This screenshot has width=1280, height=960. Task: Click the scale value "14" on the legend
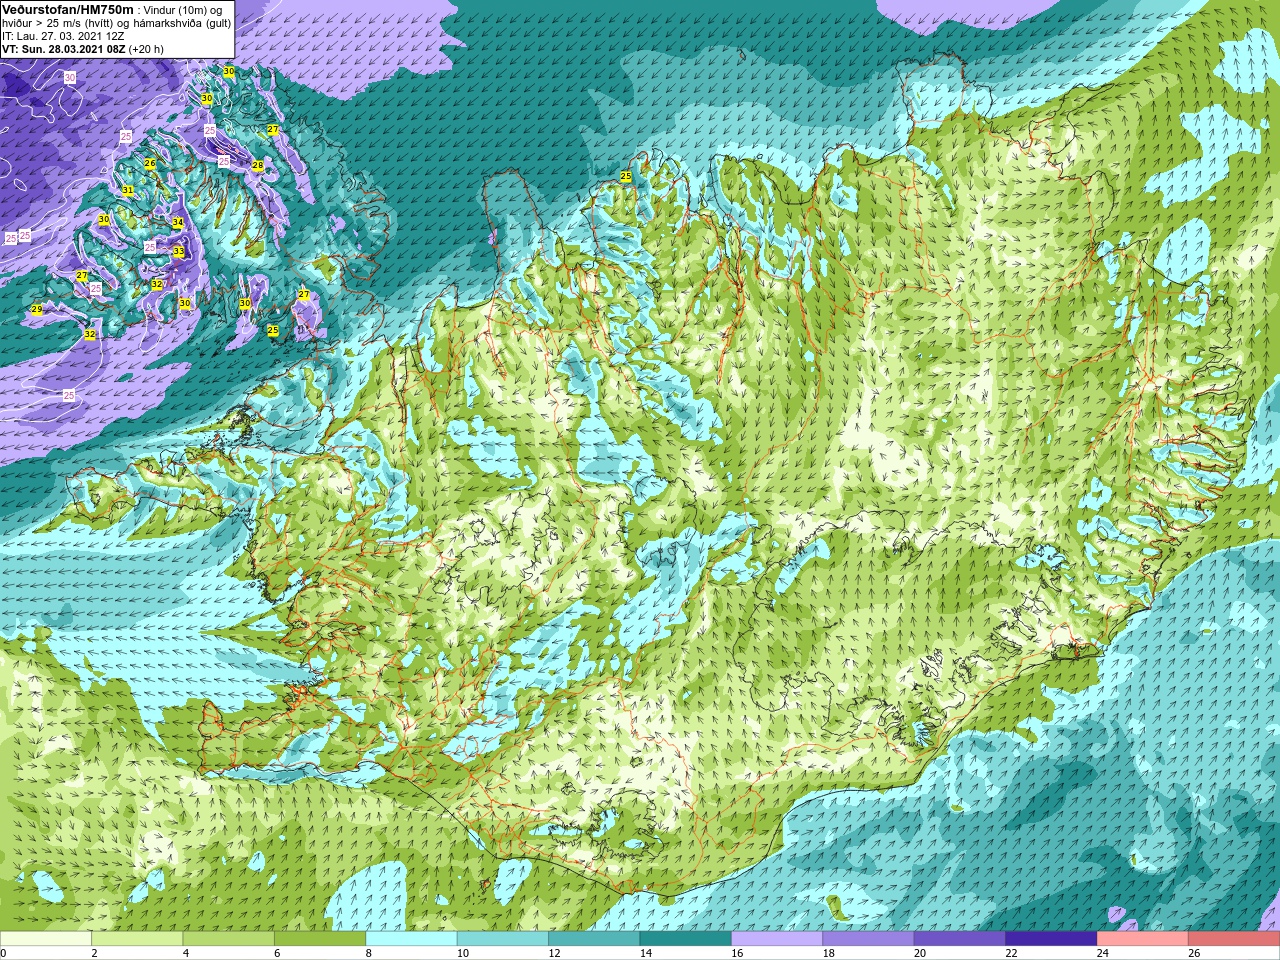[646, 954]
